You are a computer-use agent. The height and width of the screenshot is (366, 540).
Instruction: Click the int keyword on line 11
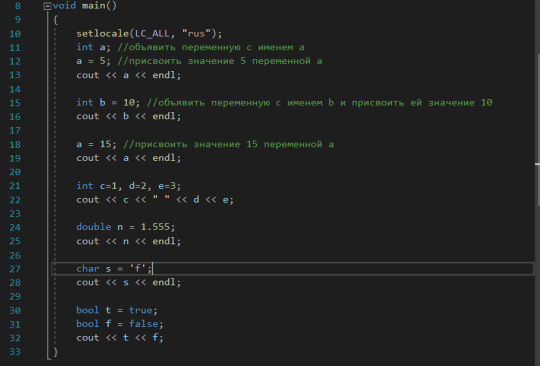click(85, 47)
